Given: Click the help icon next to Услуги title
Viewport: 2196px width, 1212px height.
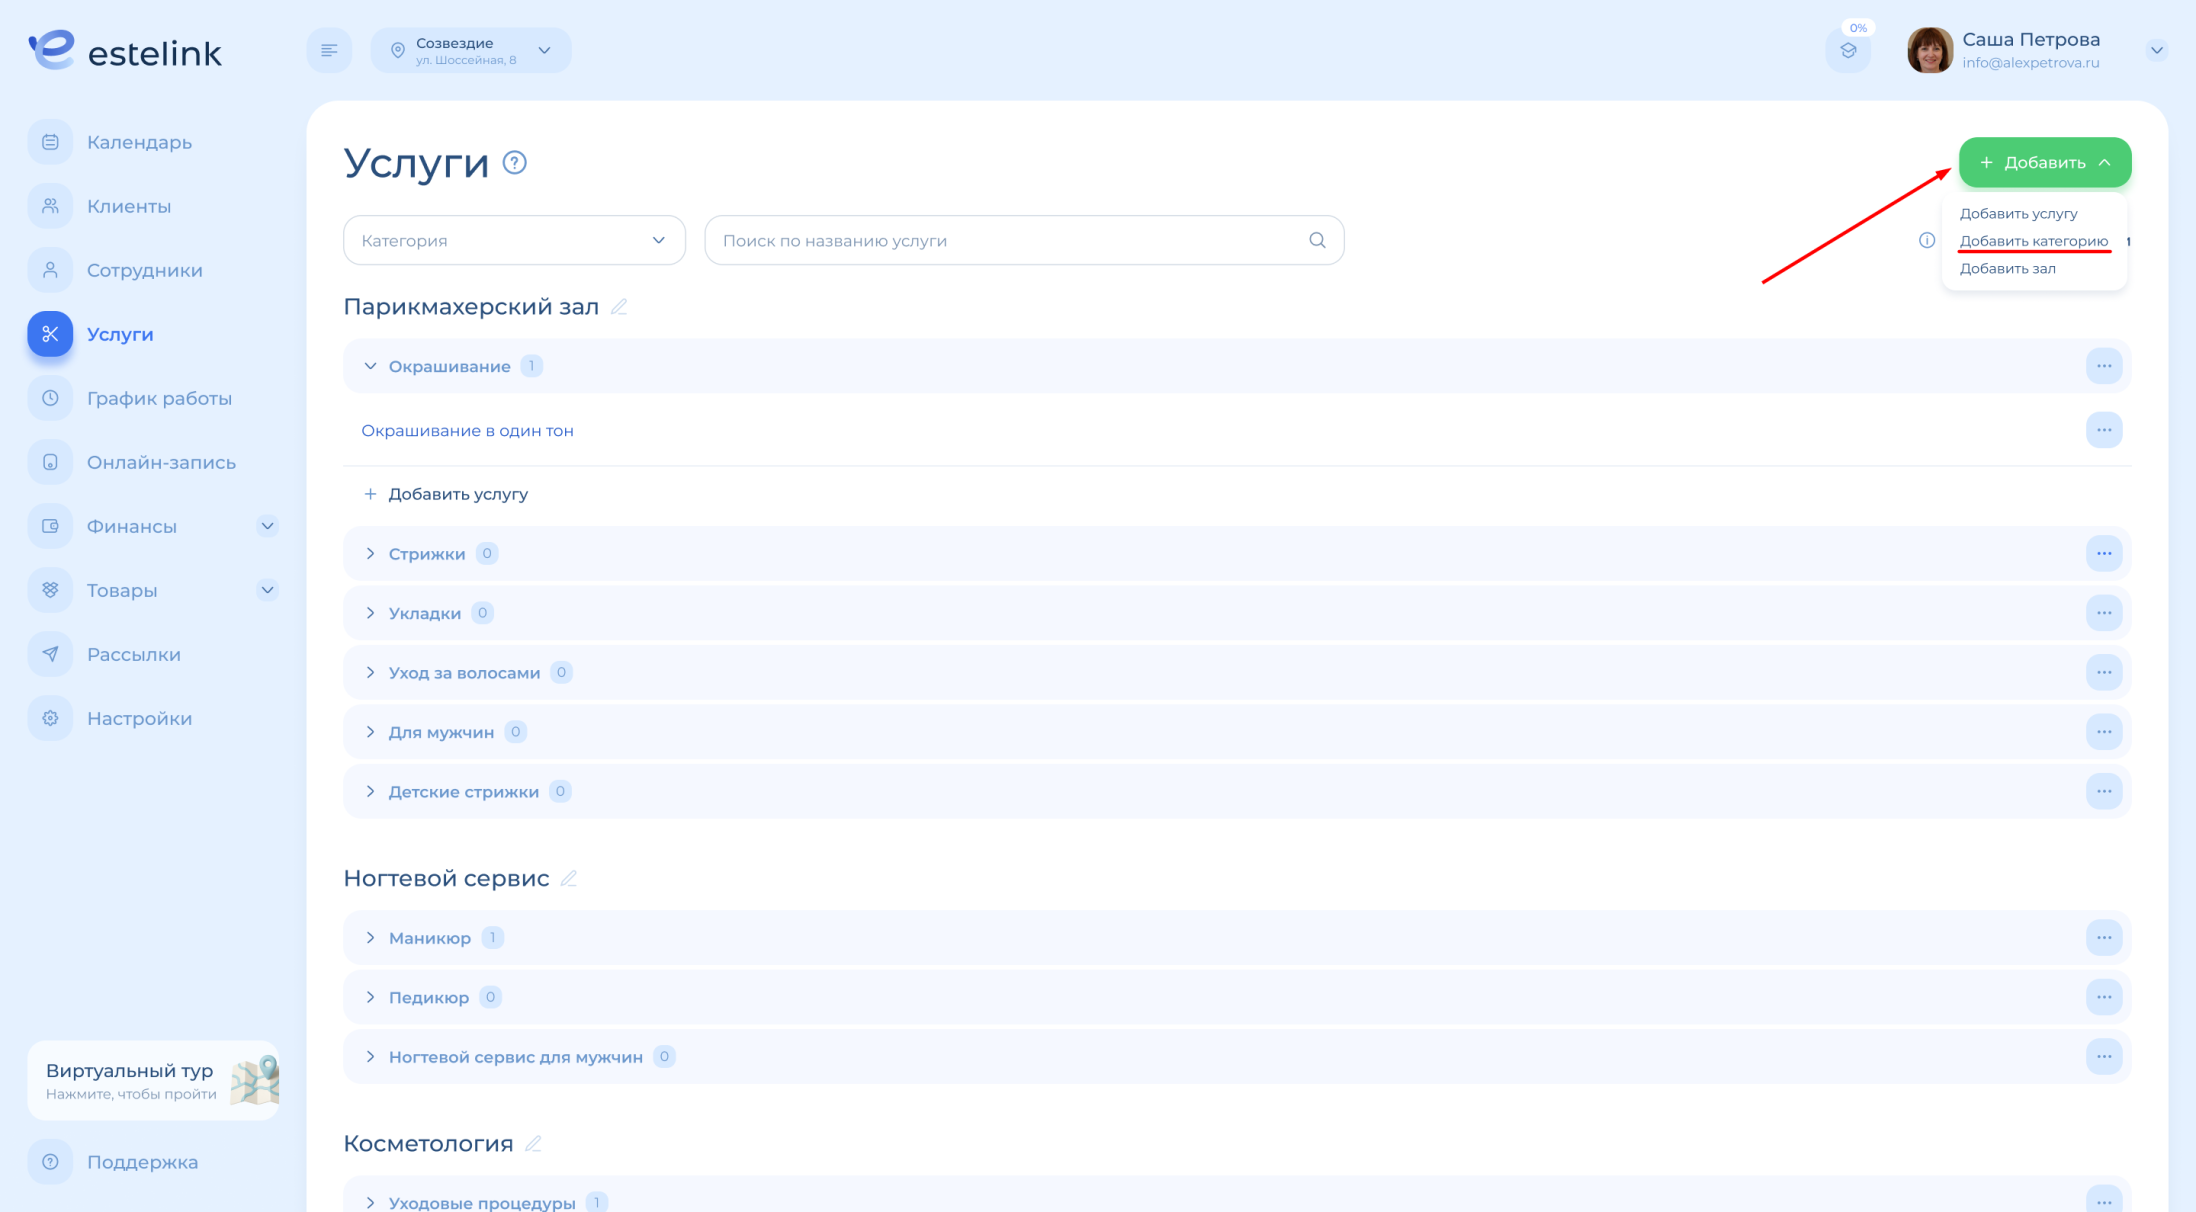Looking at the screenshot, I should point(515,162).
